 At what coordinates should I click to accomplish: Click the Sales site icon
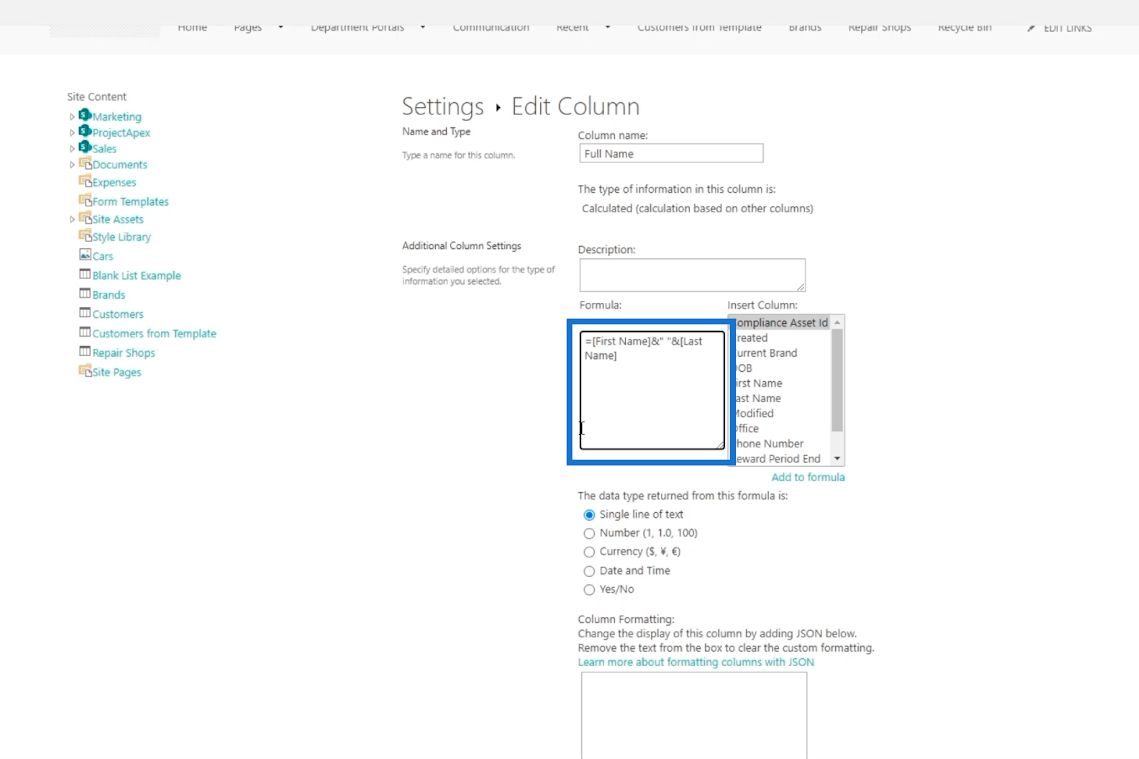(x=85, y=147)
